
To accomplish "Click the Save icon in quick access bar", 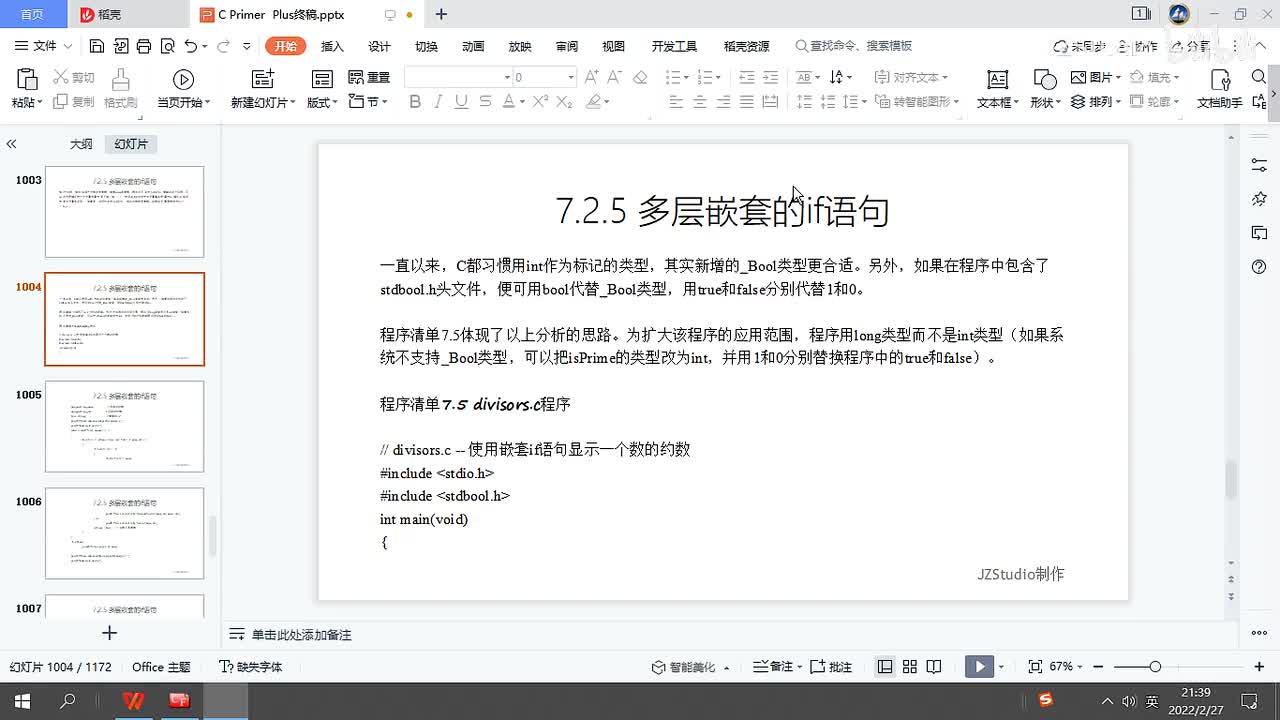I will pos(97,46).
